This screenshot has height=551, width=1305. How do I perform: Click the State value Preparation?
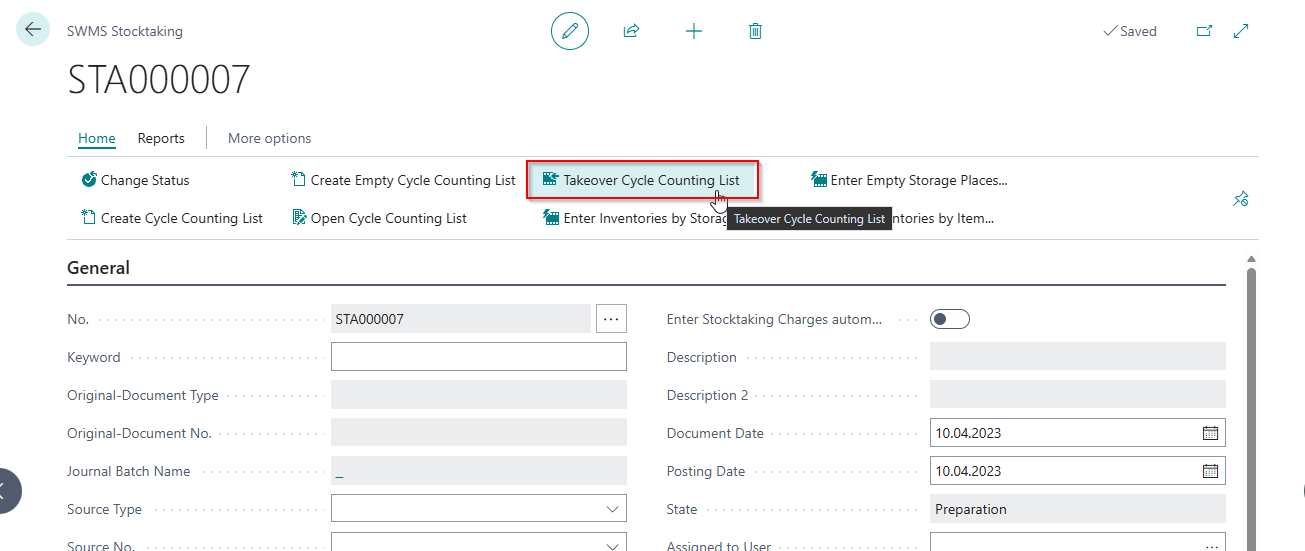[x=1078, y=509]
